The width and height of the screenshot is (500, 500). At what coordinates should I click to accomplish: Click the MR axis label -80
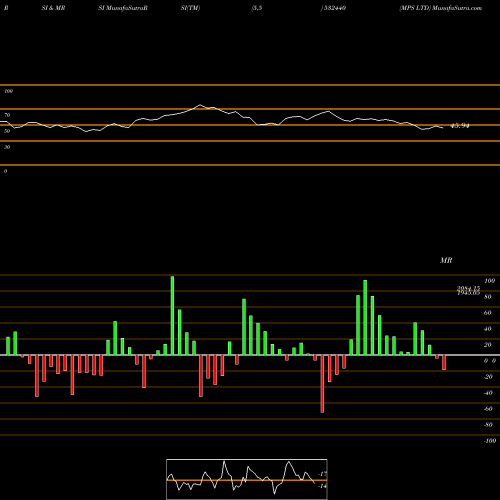[x=488, y=425]
